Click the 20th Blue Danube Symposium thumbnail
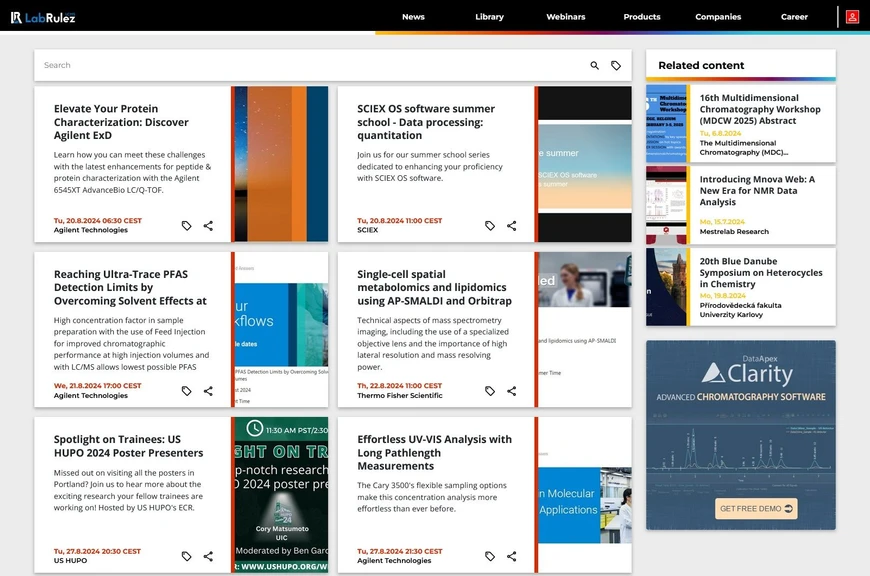870x576 pixels. coord(665,287)
